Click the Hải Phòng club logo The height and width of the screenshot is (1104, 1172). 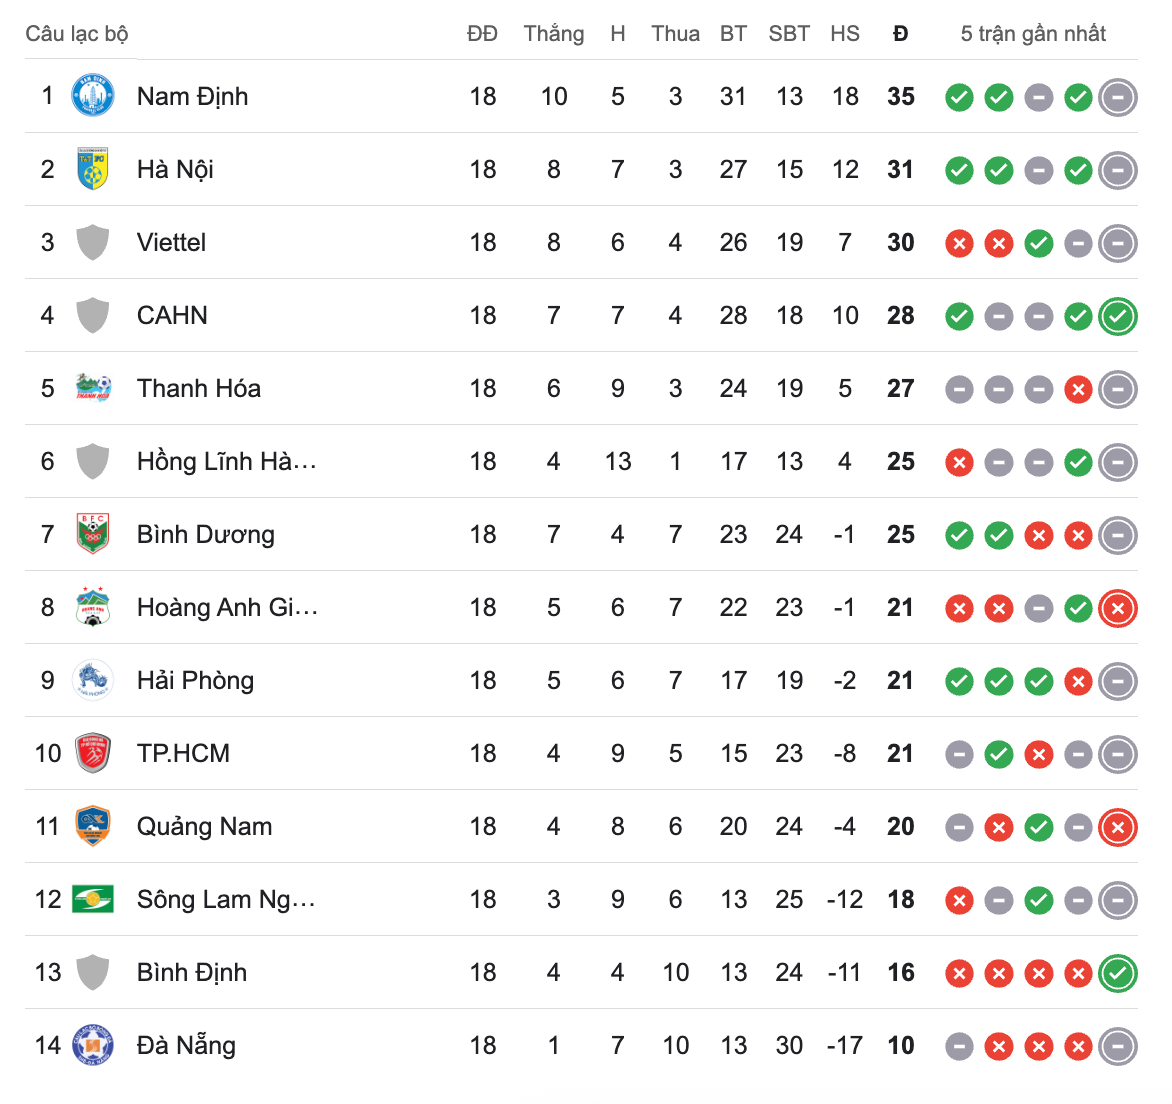[93, 680]
